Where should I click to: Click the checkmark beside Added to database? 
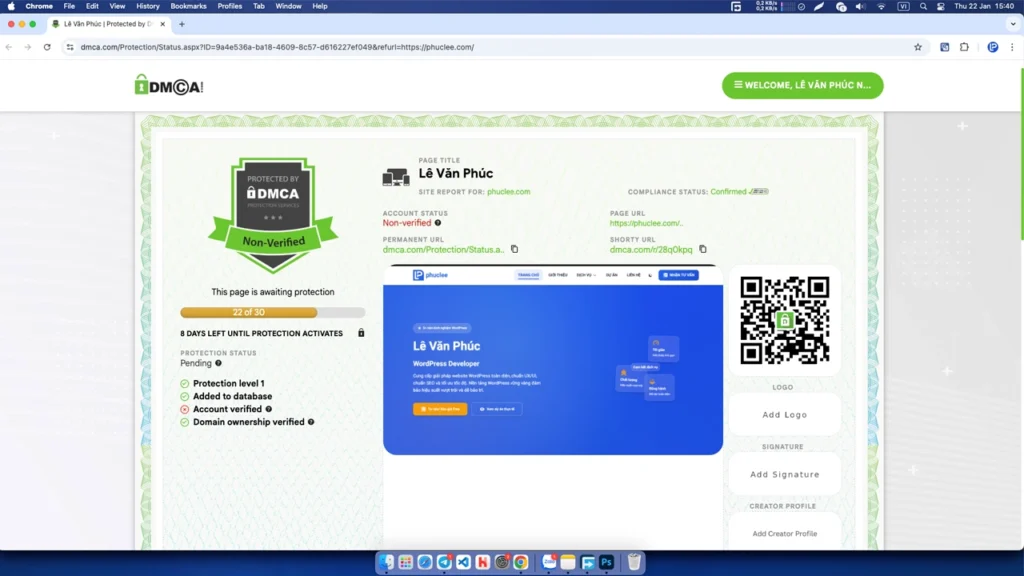pos(185,396)
